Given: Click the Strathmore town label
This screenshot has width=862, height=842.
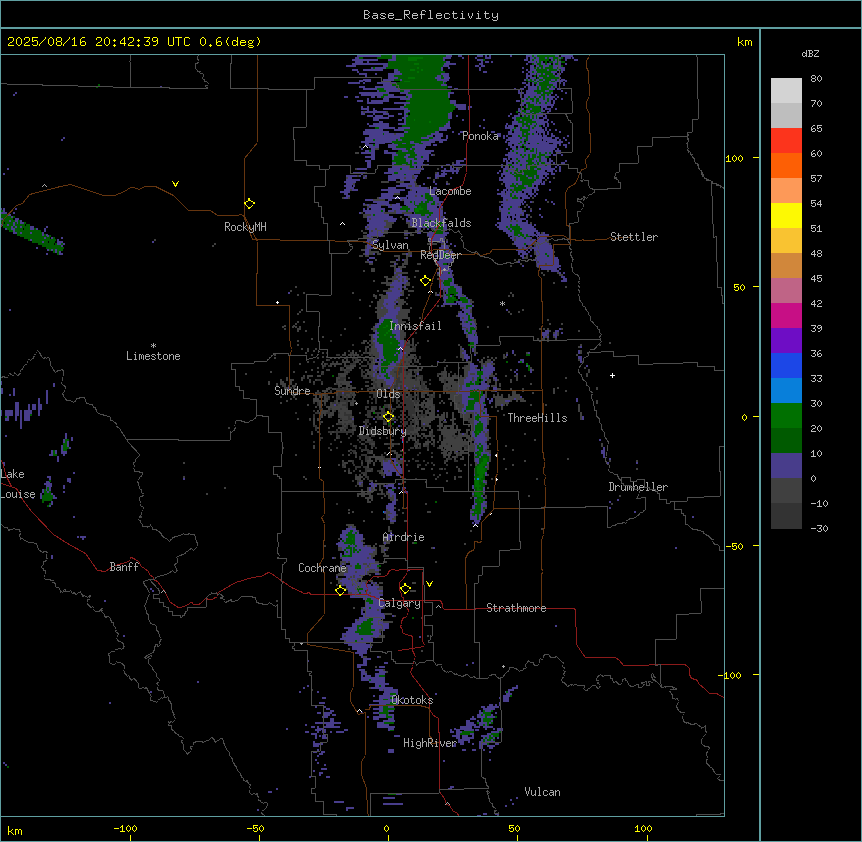Looking at the screenshot, I should click(x=516, y=608).
